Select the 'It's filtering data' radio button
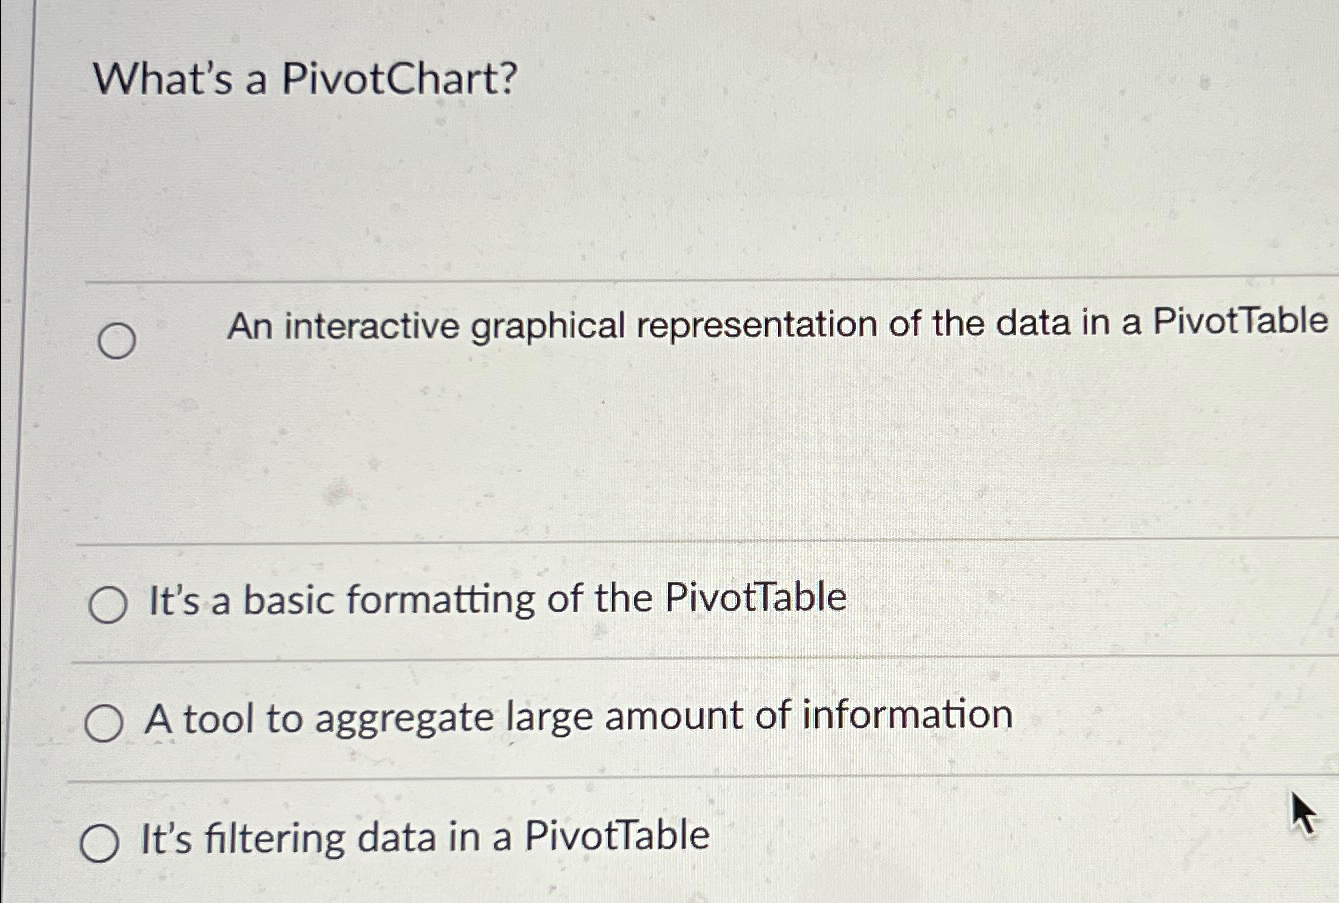This screenshot has width=1339, height=903. 103,842
